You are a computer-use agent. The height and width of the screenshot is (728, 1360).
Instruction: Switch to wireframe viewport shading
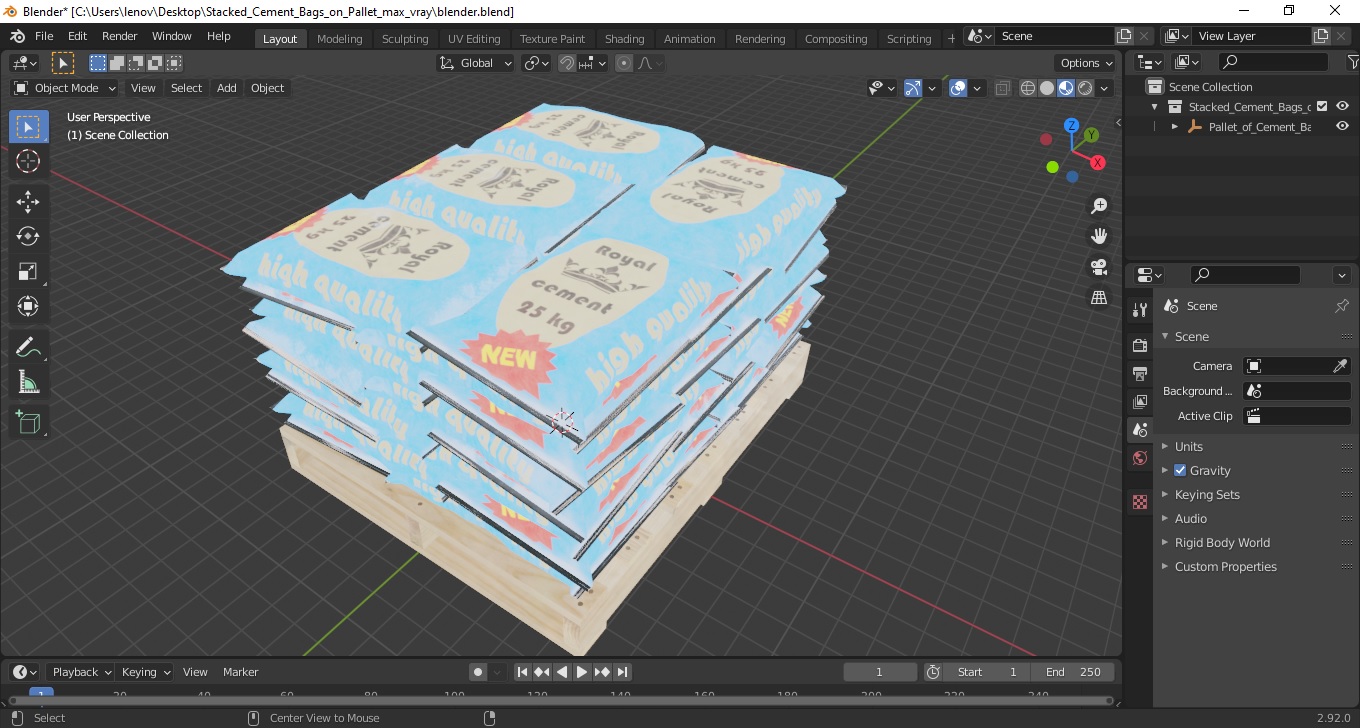[1028, 88]
